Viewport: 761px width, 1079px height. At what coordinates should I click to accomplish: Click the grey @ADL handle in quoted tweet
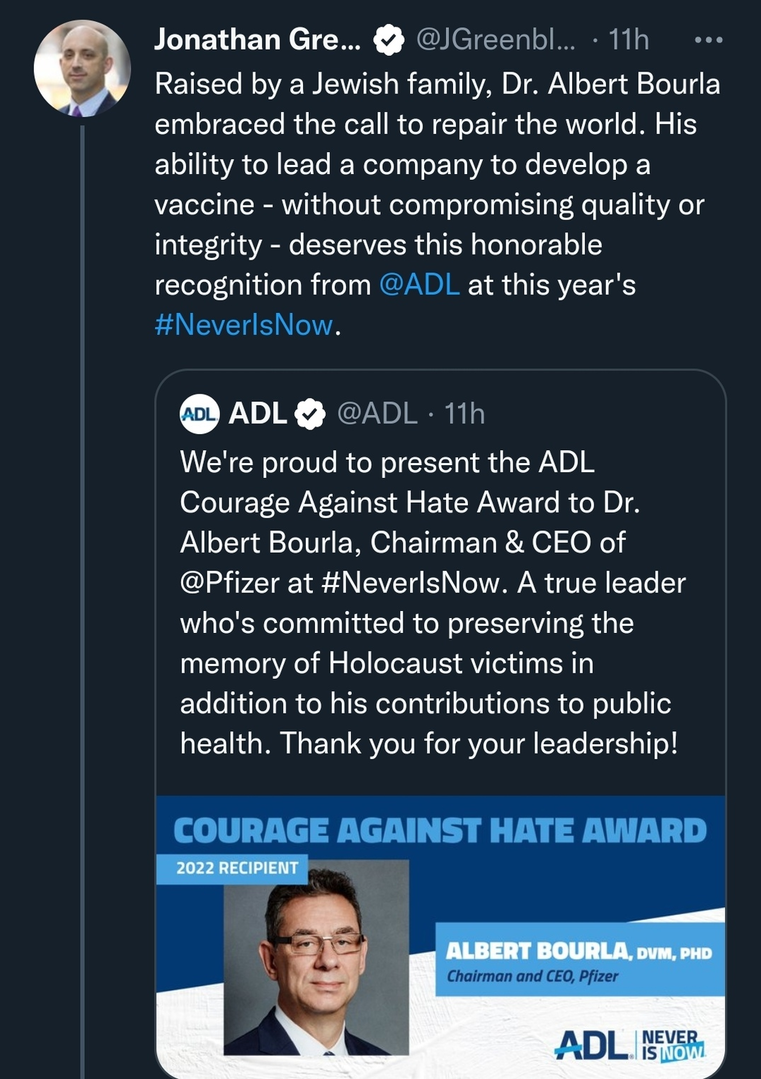pos(377,413)
